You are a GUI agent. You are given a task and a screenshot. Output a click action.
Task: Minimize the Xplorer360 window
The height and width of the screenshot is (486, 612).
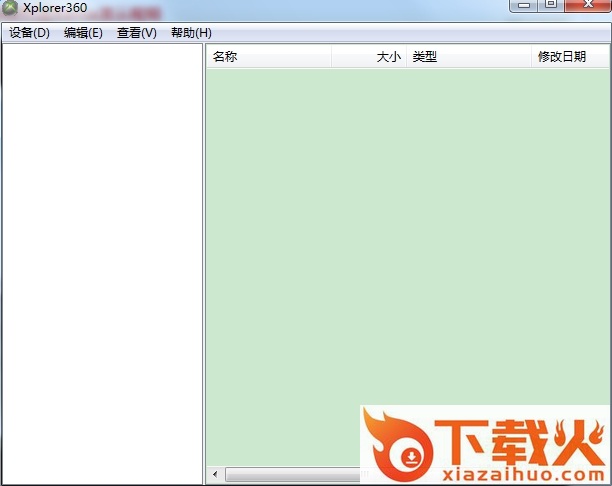point(524,5)
